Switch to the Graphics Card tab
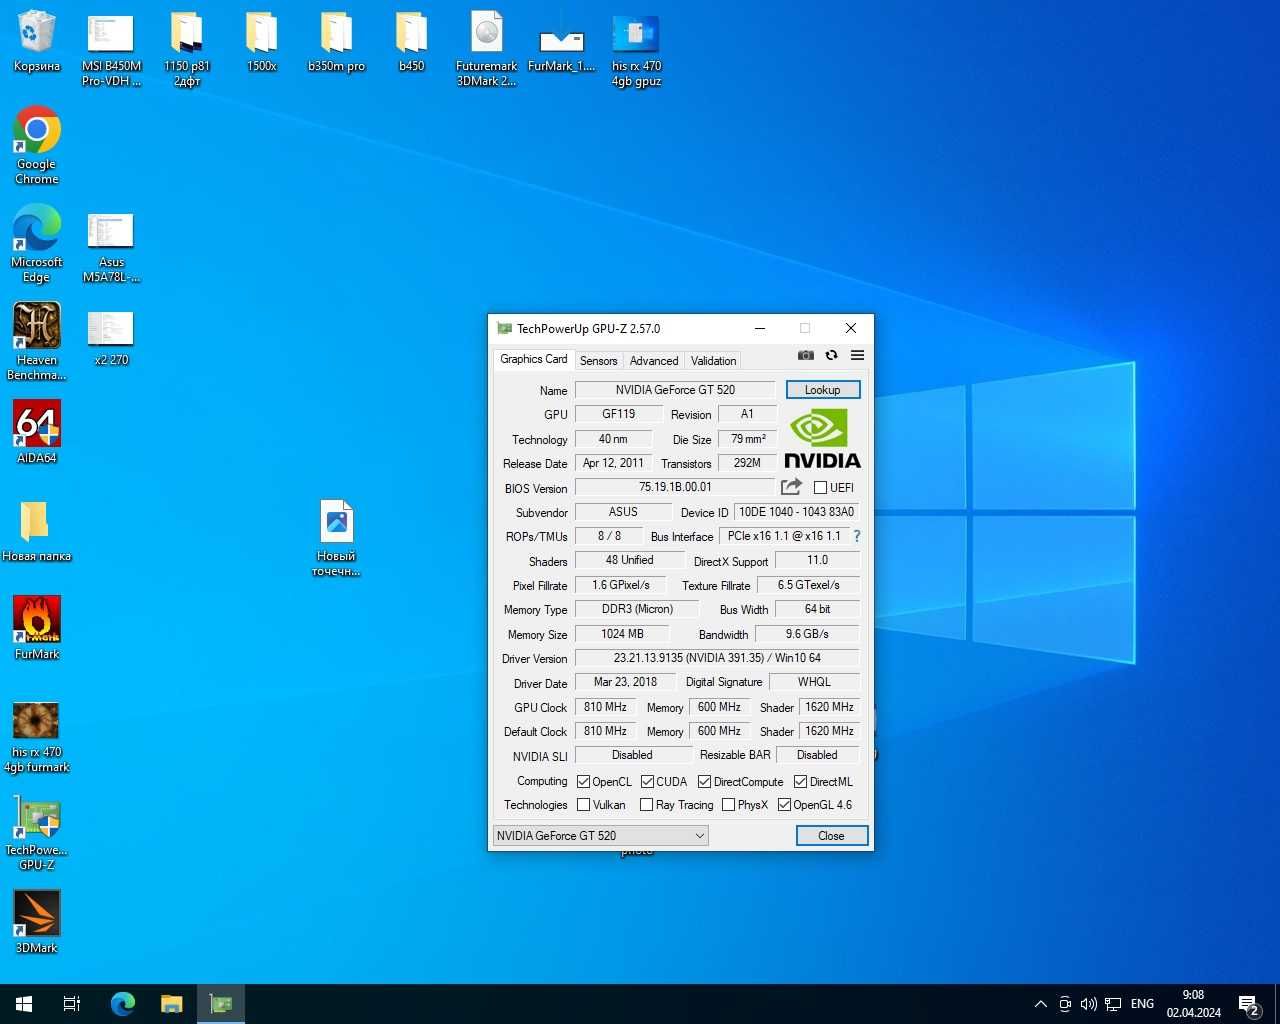Viewport: 1280px width, 1024px height. coord(533,359)
